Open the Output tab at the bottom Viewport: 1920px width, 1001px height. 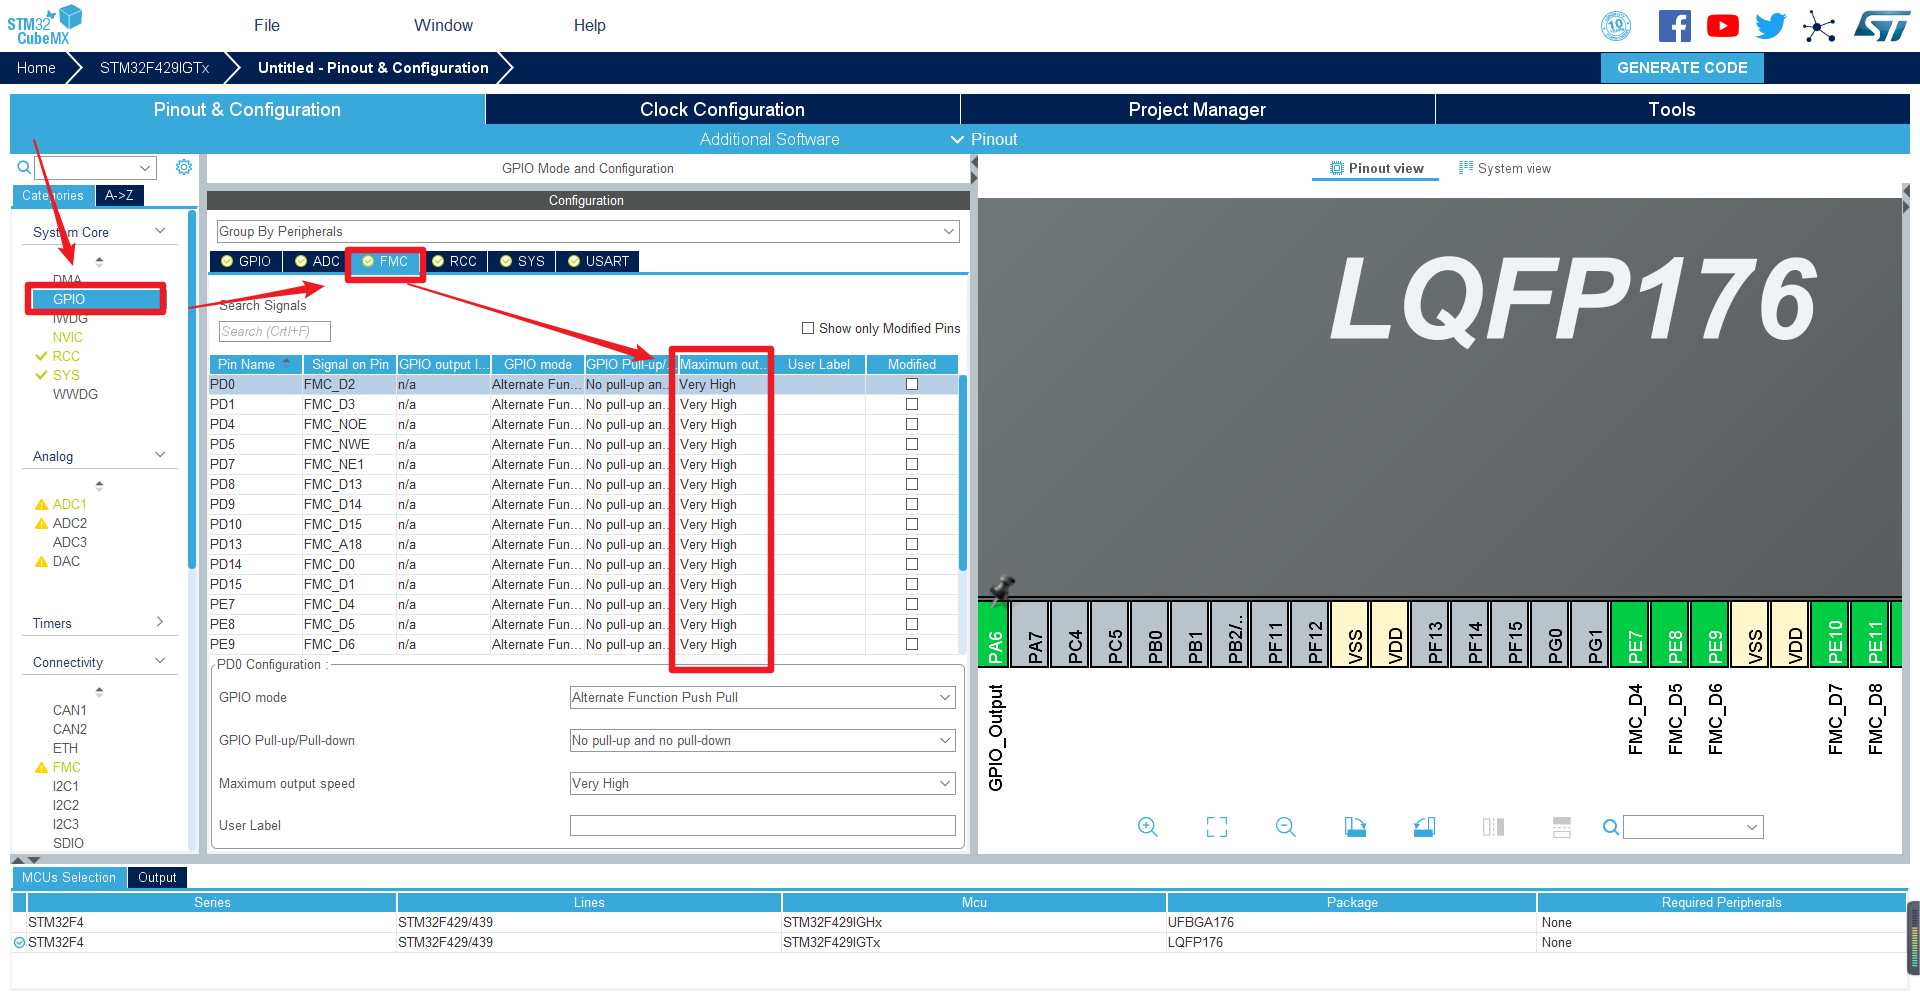(157, 877)
